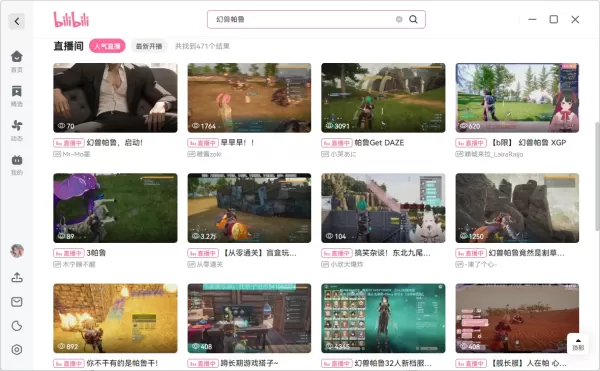Click the 共找到471个结果 result count text
Image resolution: width=600 pixels, height=371 pixels.
[x=202, y=46]
